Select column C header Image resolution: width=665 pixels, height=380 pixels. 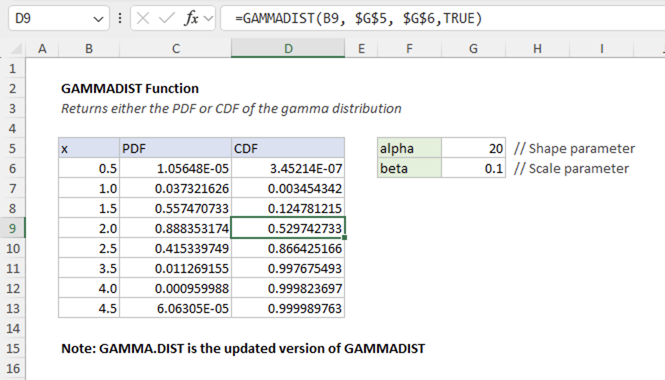point(176,49)
